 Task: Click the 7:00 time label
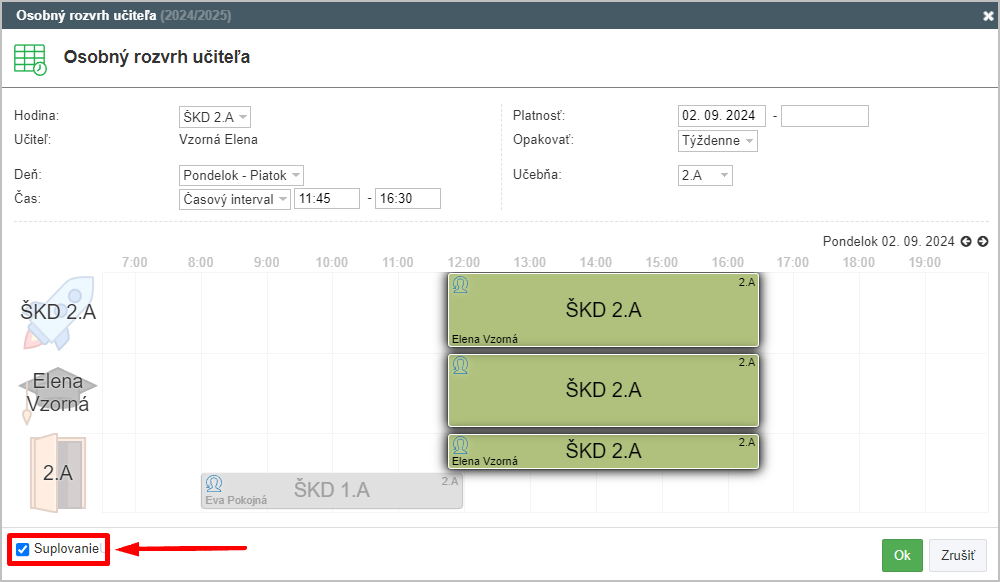135,262
